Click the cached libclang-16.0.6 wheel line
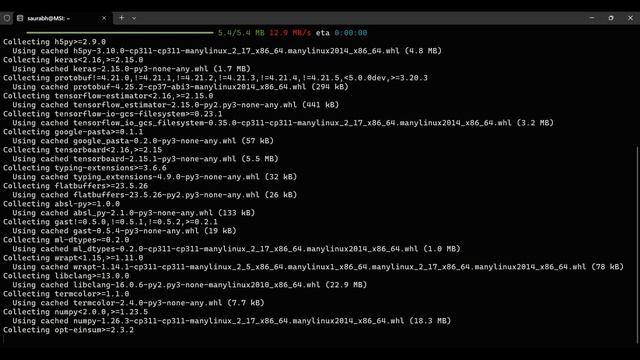This screenshot has width=640, height=360. pyautogui.click(x=189, y=284)
